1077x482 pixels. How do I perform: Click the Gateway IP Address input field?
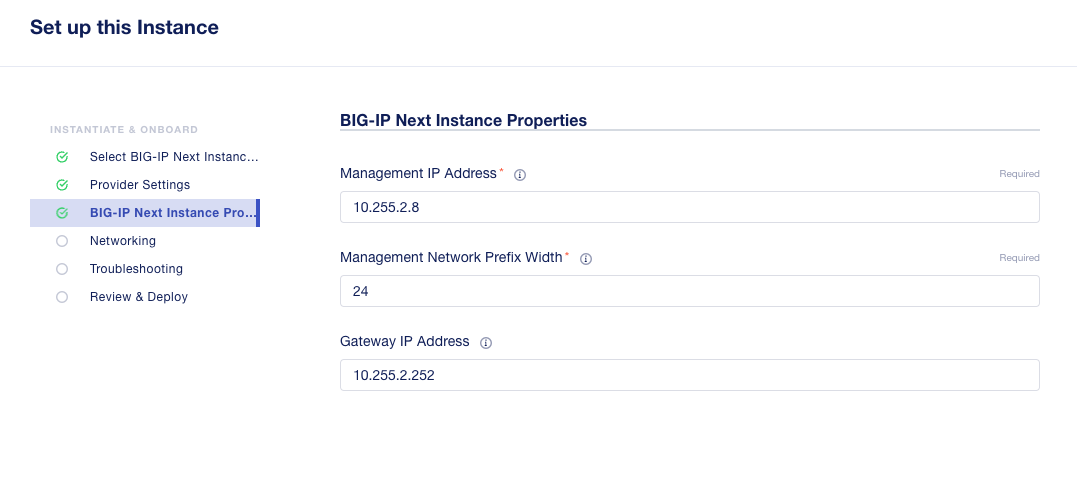[x=690, y=375]
